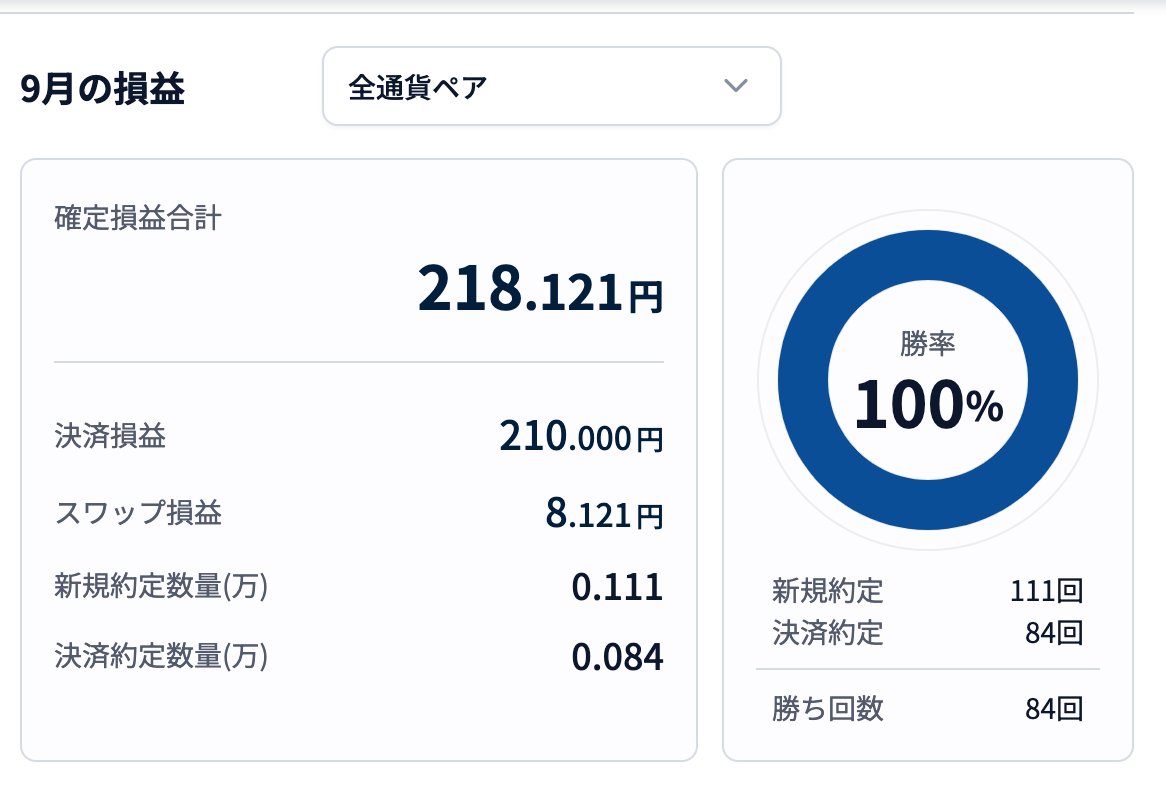Click the dropdown chevron arrow
The height and width of the screenshot is (786, 1166).
pyautogui.click(x=735, y=86)
